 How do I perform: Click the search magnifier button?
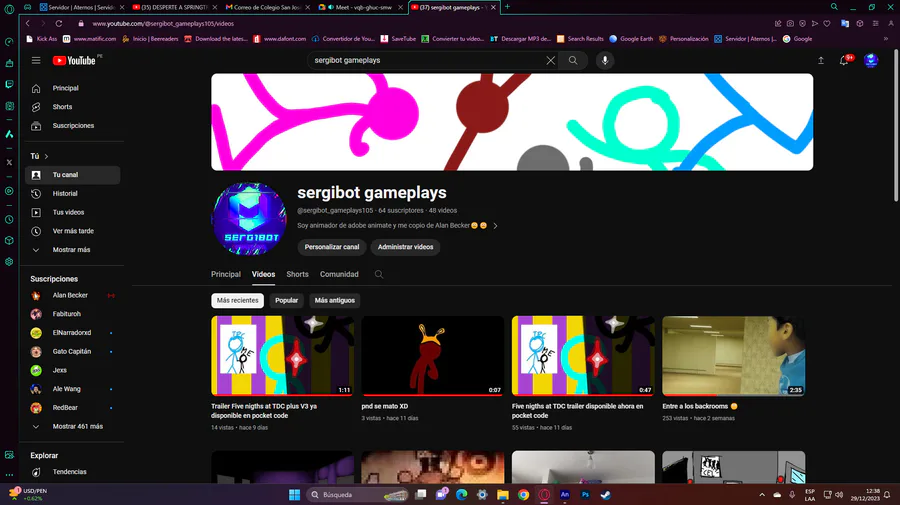573,60
